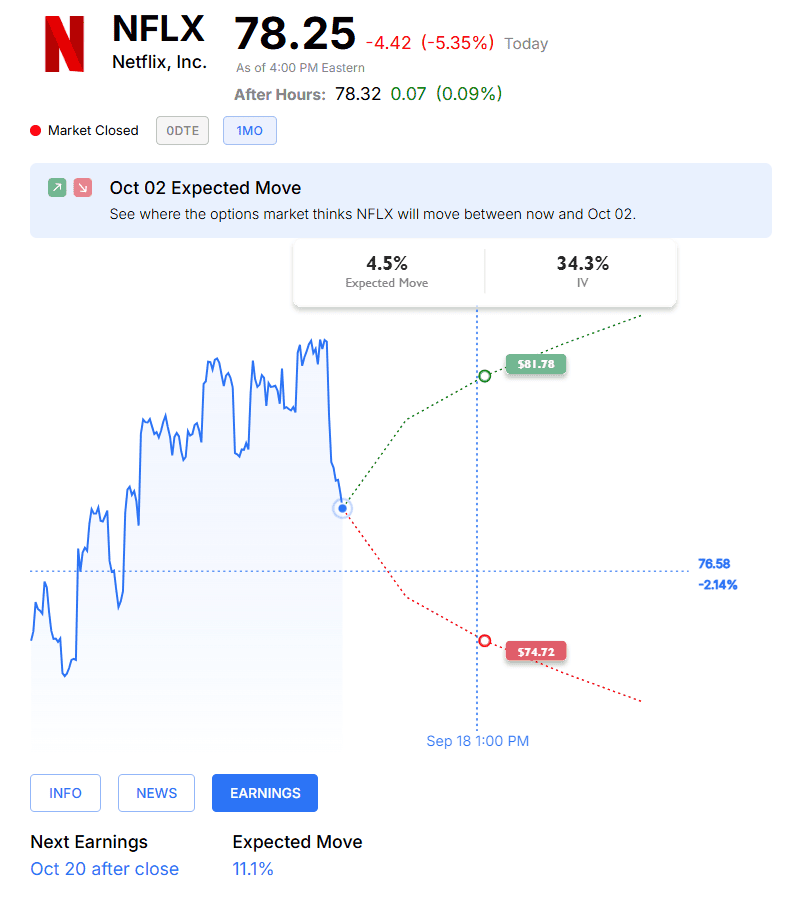Click the 4.5% Expected Move tooltip value
Viewport: 788px width, 901px height.
[387, 263]
